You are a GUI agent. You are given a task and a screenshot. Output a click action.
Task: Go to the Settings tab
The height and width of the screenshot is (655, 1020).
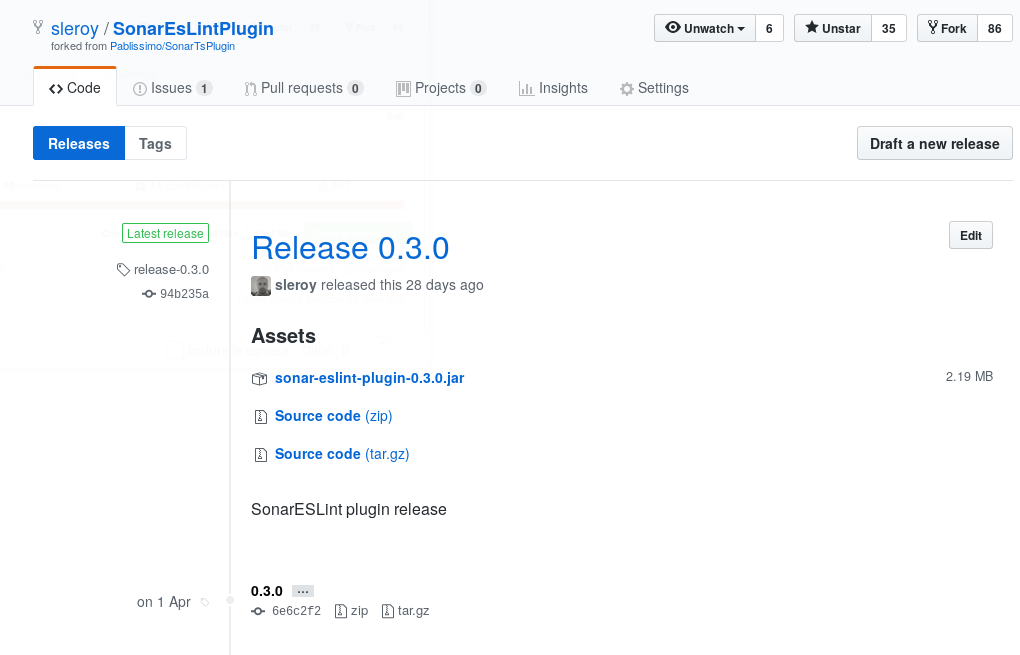pos(654,88)
